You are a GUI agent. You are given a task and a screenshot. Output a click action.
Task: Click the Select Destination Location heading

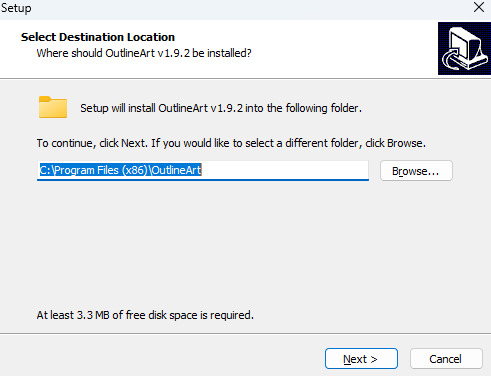[98, 37]
